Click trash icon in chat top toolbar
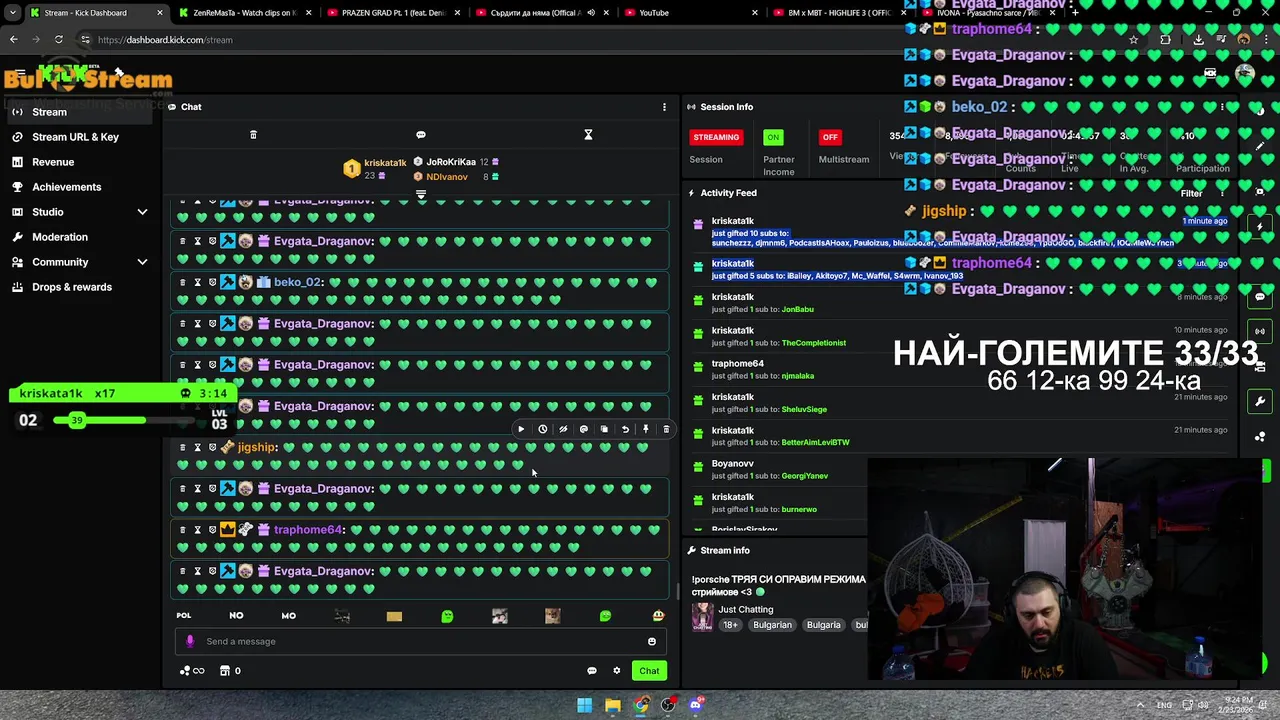 coord(253,135)
